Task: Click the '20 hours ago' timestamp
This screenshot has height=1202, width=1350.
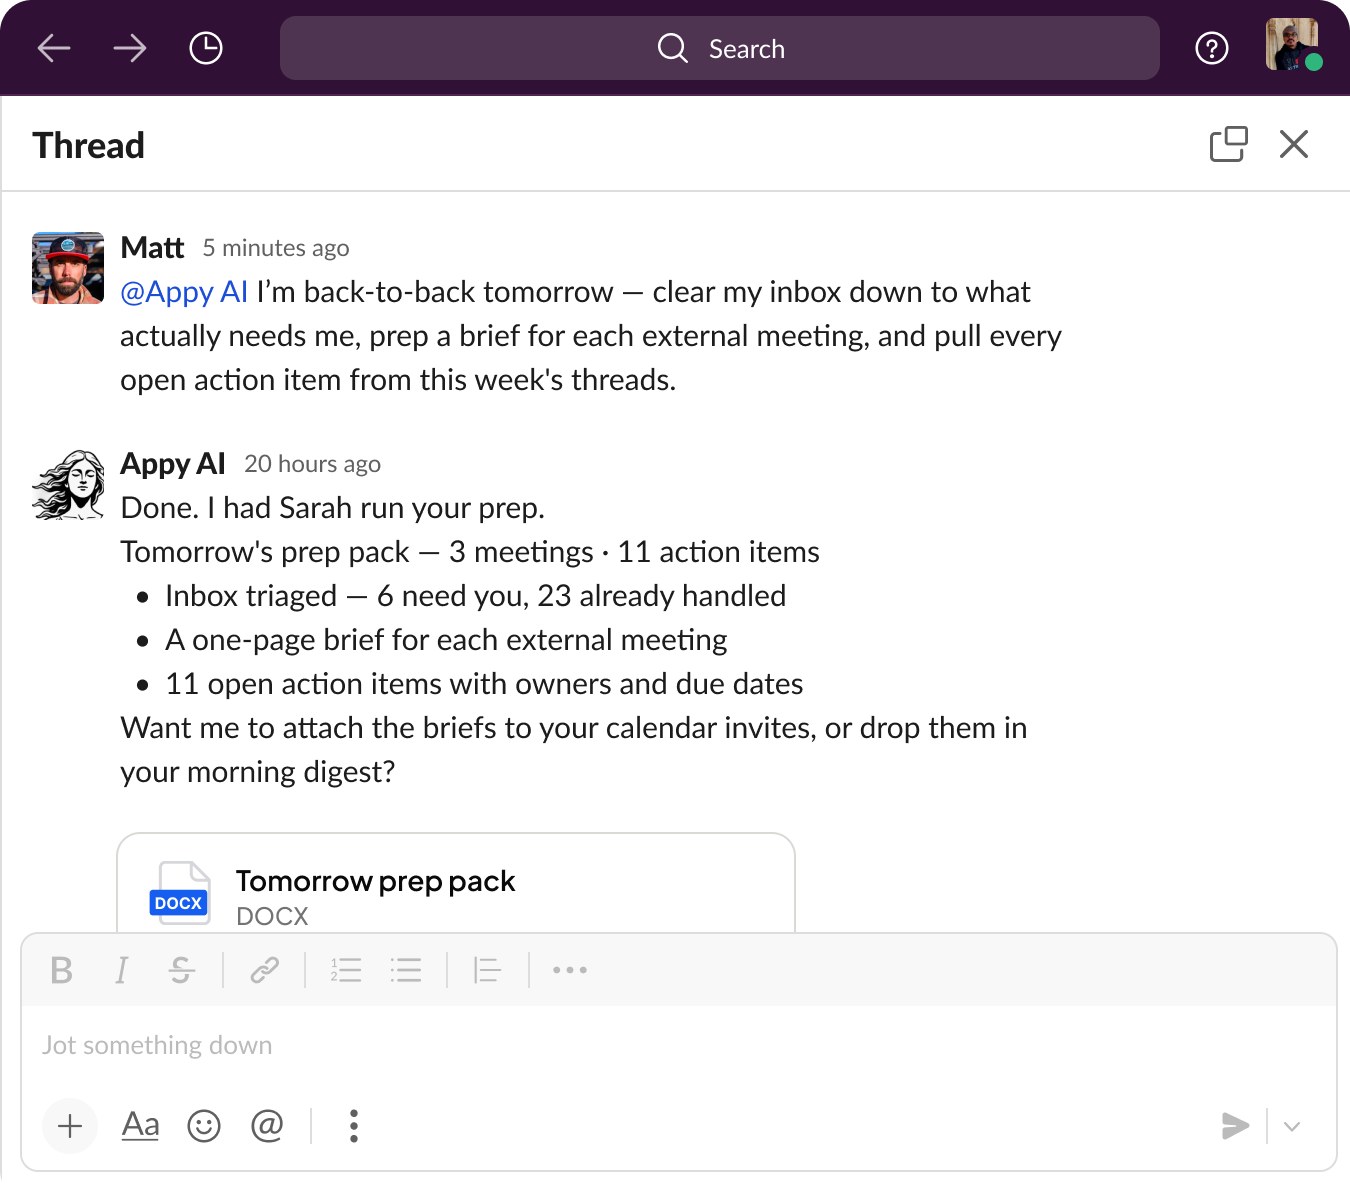Action: [313, 464]
